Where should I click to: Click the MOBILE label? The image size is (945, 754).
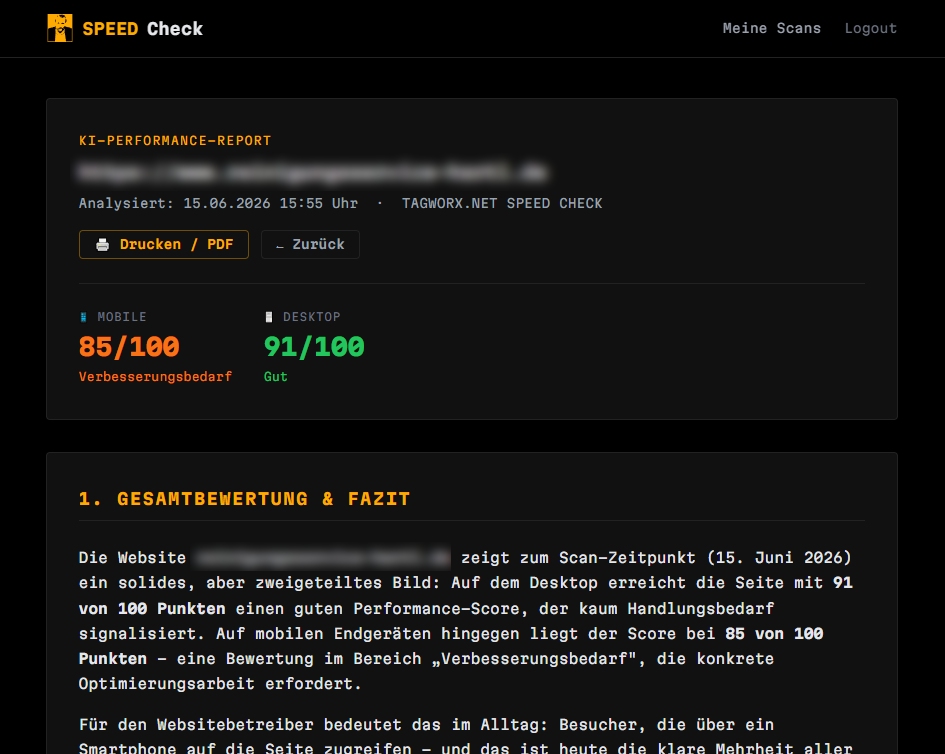click(x=122, y=317)
